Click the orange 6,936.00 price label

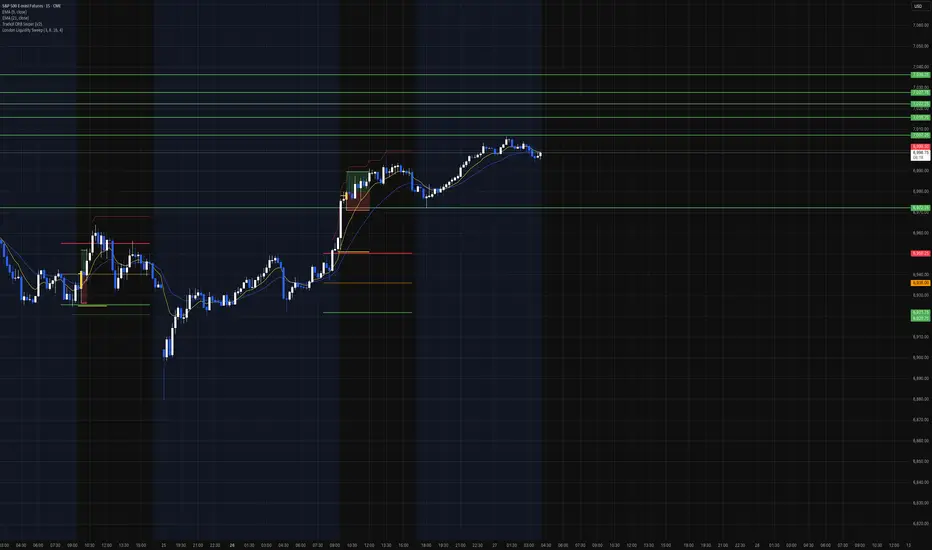click(920, 283)
